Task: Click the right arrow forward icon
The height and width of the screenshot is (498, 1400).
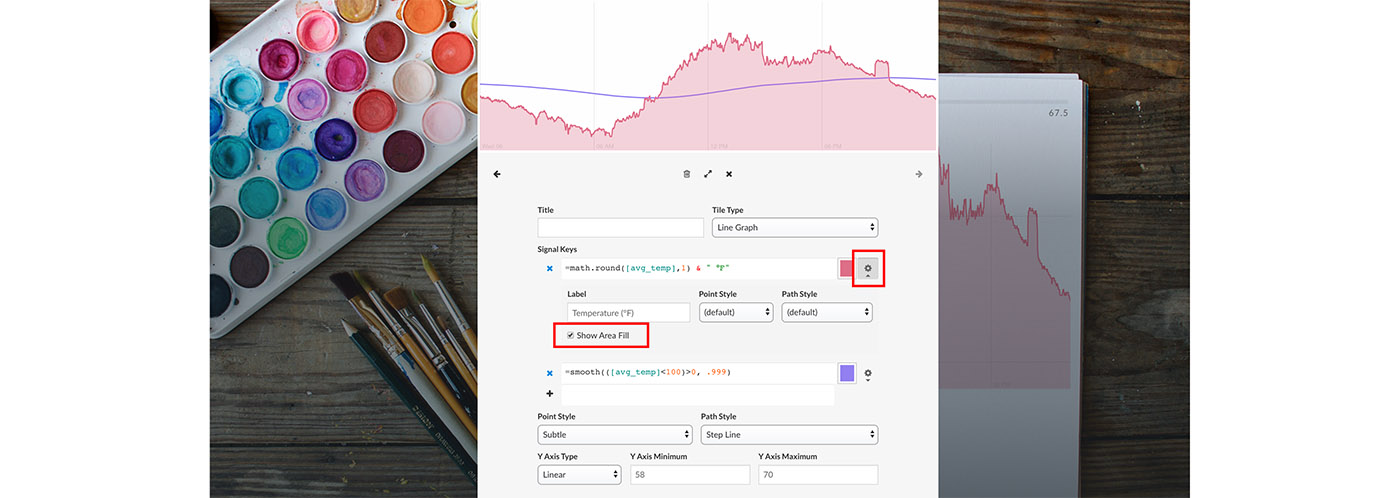Action: click(x=918, y=174)
